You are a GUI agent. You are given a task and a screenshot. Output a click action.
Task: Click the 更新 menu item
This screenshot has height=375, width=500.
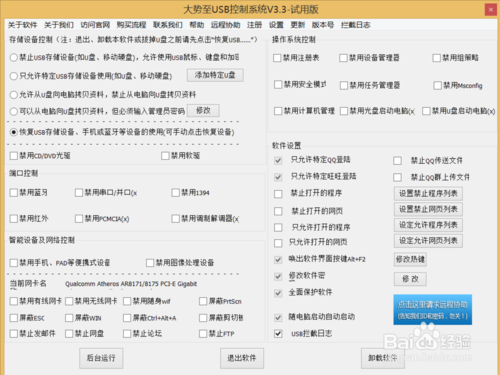(x=298, y=25)
